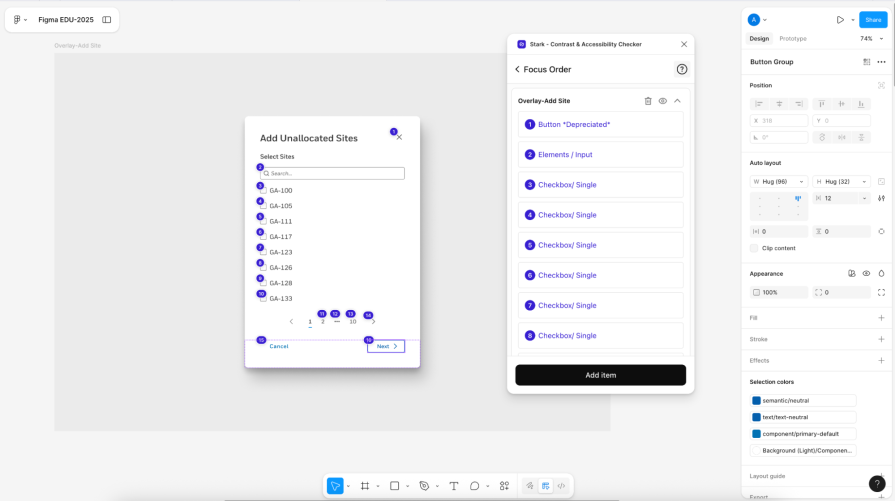Image resolution: width=895 pixels, height=501 pixels.
Task: Open the Figma main menu icon
Action: pos(17,19)
